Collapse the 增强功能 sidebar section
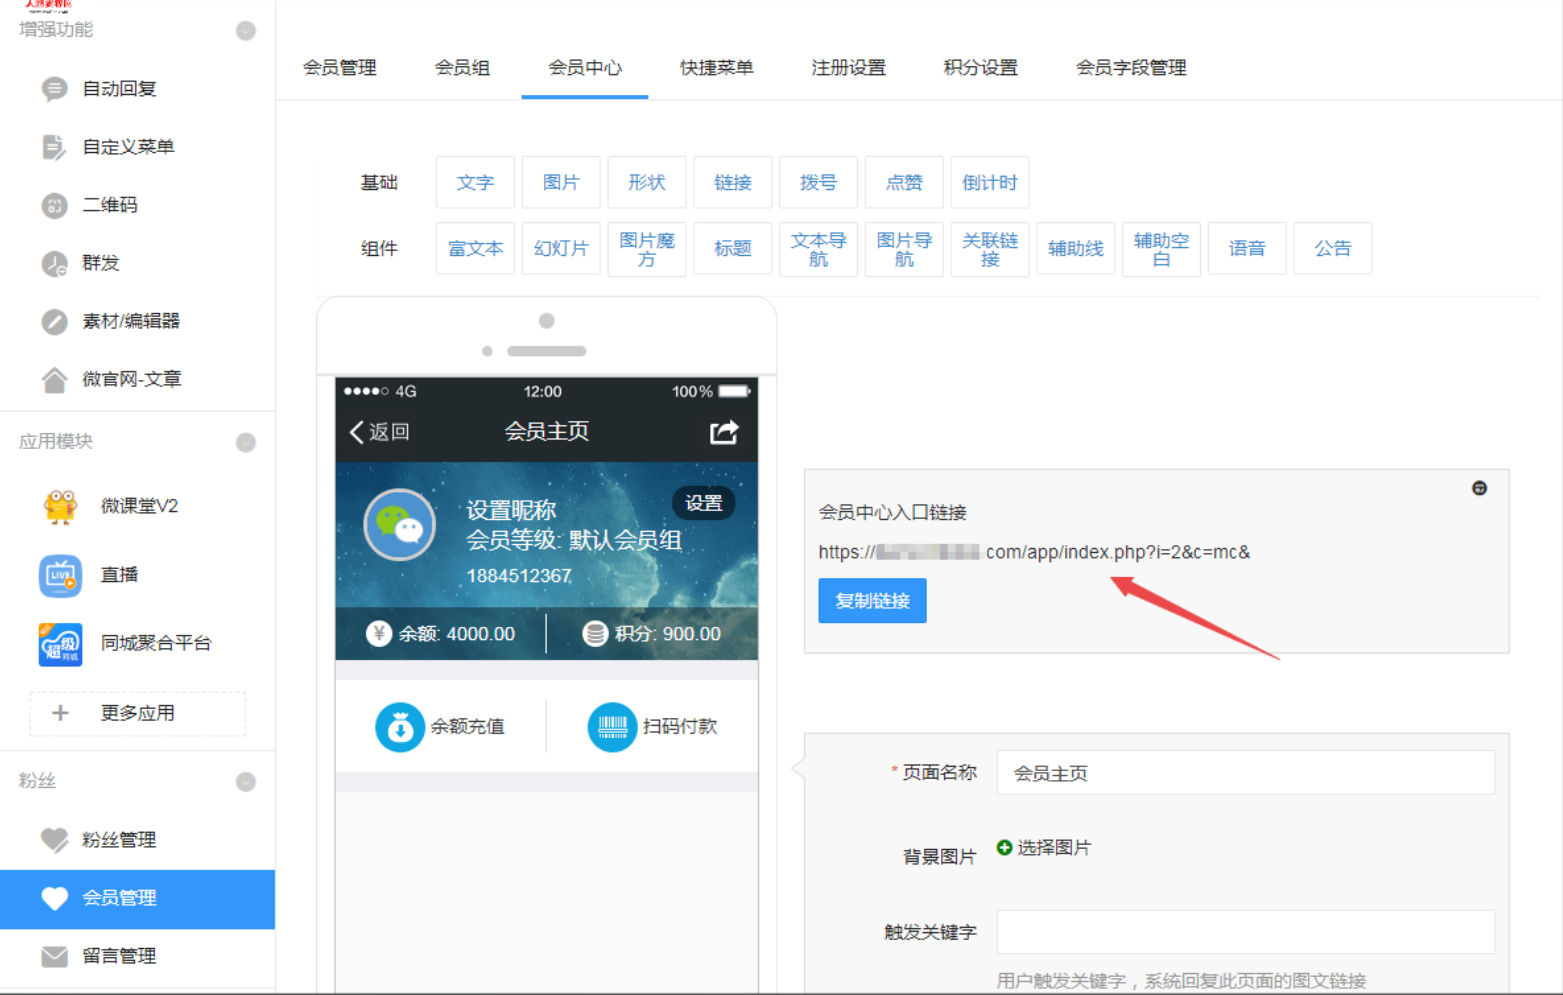Screen dimensions: 1563x995 245,31
